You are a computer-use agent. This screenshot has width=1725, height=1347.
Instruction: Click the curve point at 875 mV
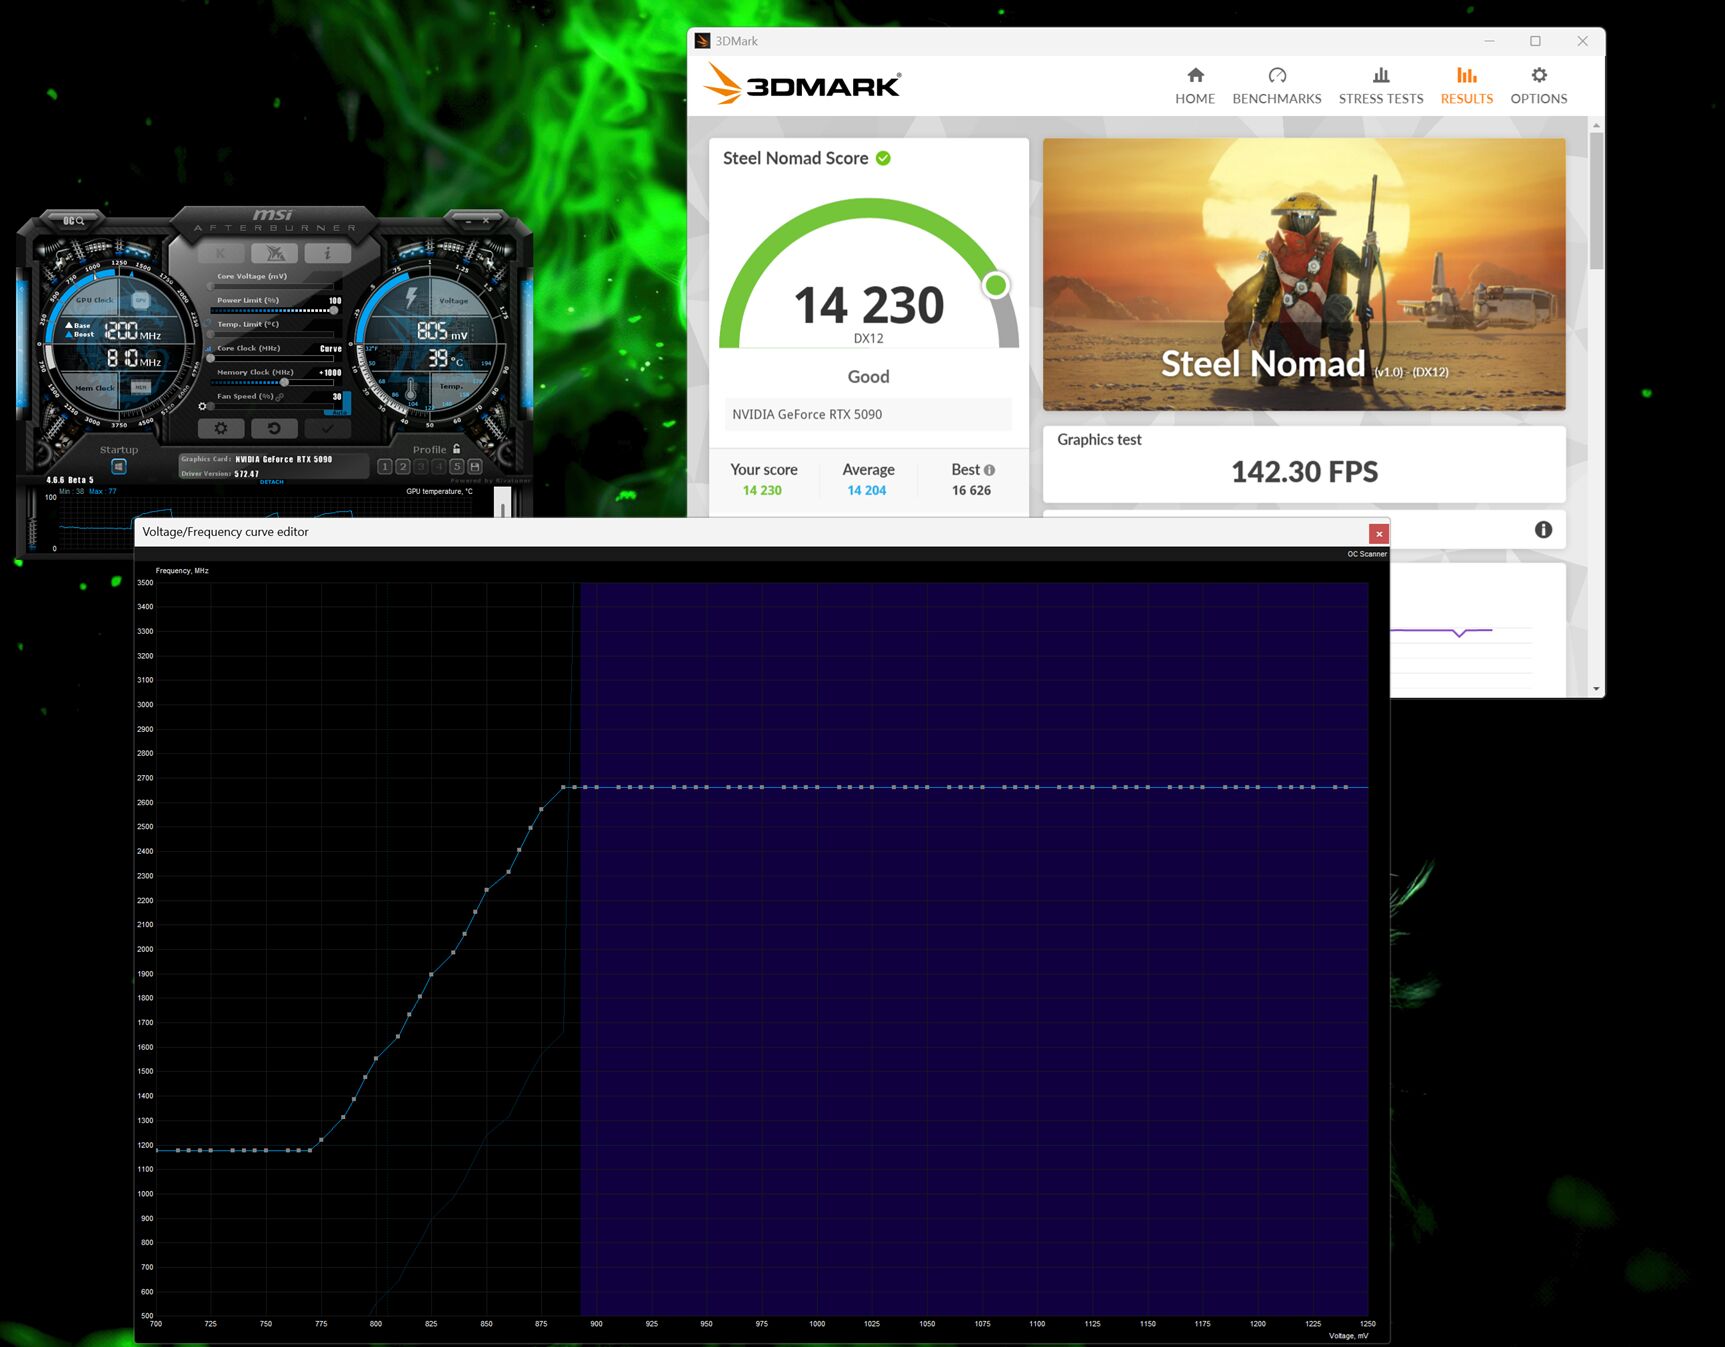(541, 809)
